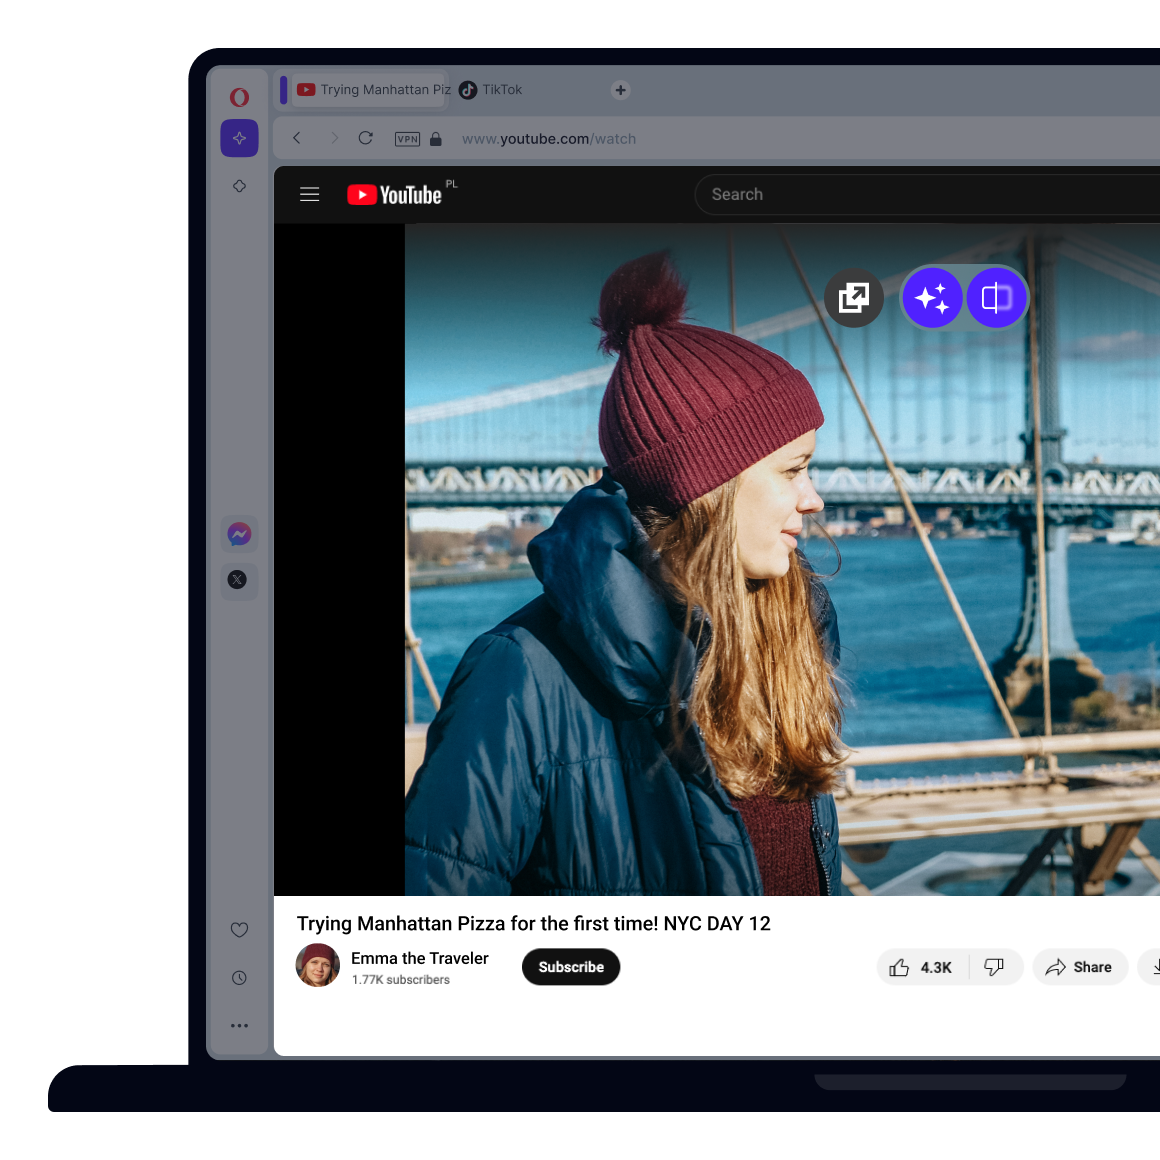
Task: Toggle the site security padlock
Action: point(435,139)
